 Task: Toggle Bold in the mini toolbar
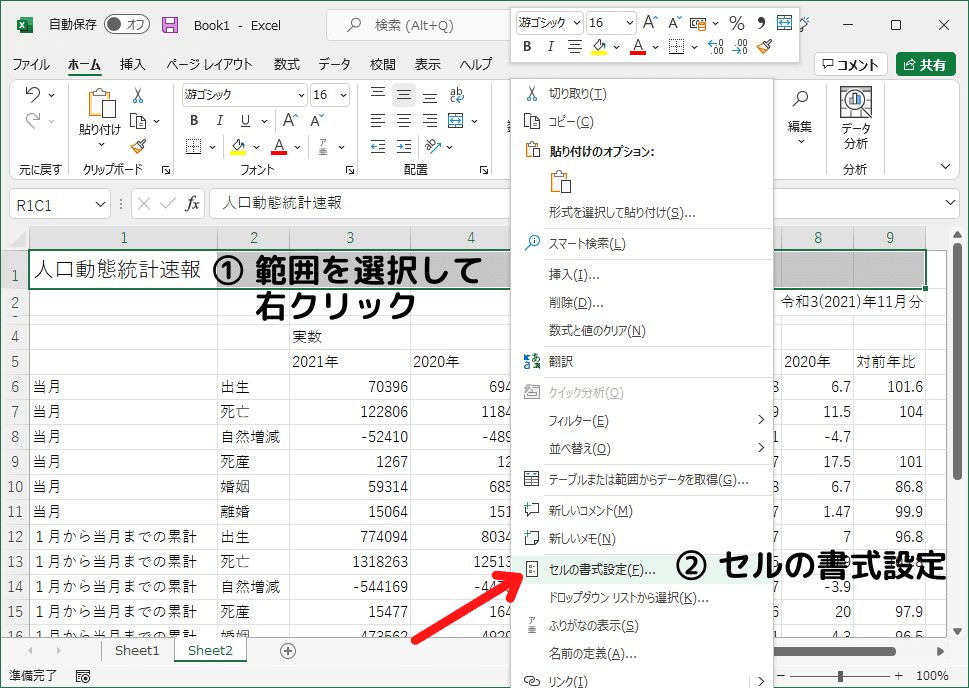[527, 46]
